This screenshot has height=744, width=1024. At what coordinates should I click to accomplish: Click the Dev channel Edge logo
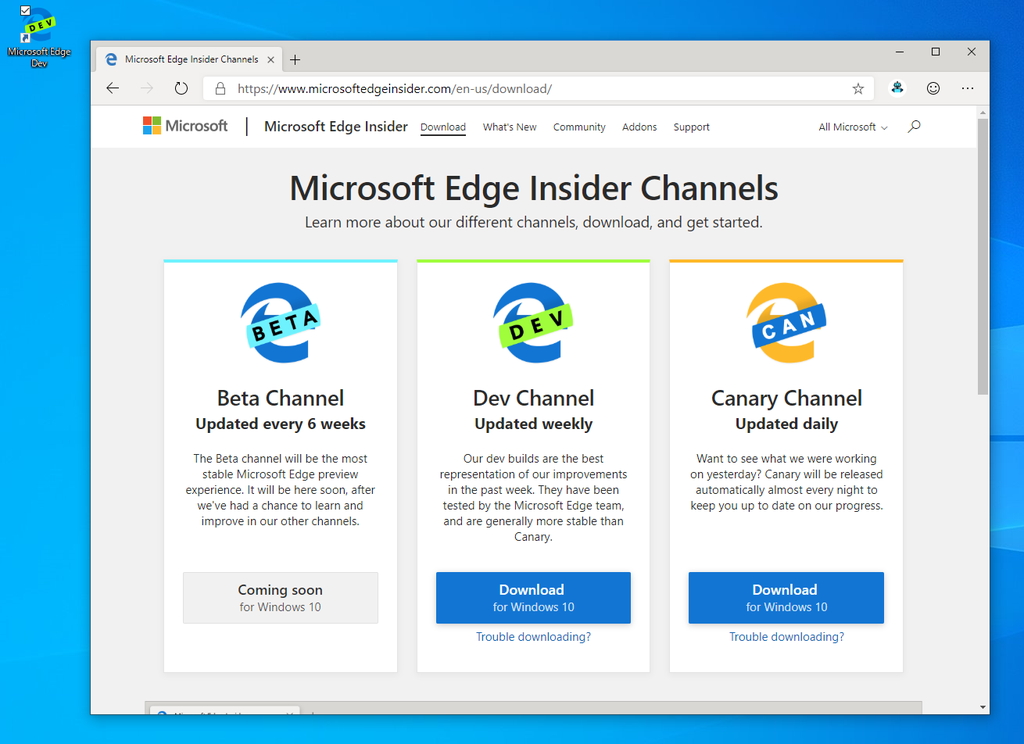click(x=533, y=320)
